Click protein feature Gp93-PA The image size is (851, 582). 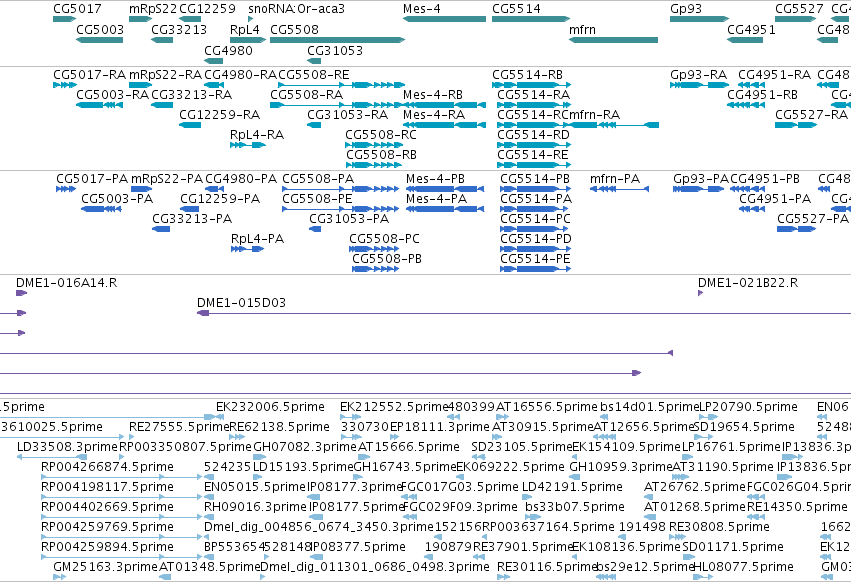[698, 189]
